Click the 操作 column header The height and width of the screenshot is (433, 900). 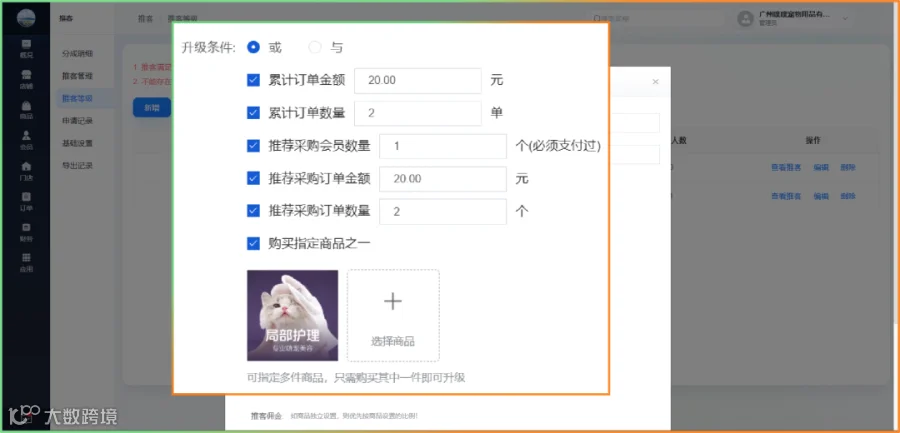[x=813, y=141]
